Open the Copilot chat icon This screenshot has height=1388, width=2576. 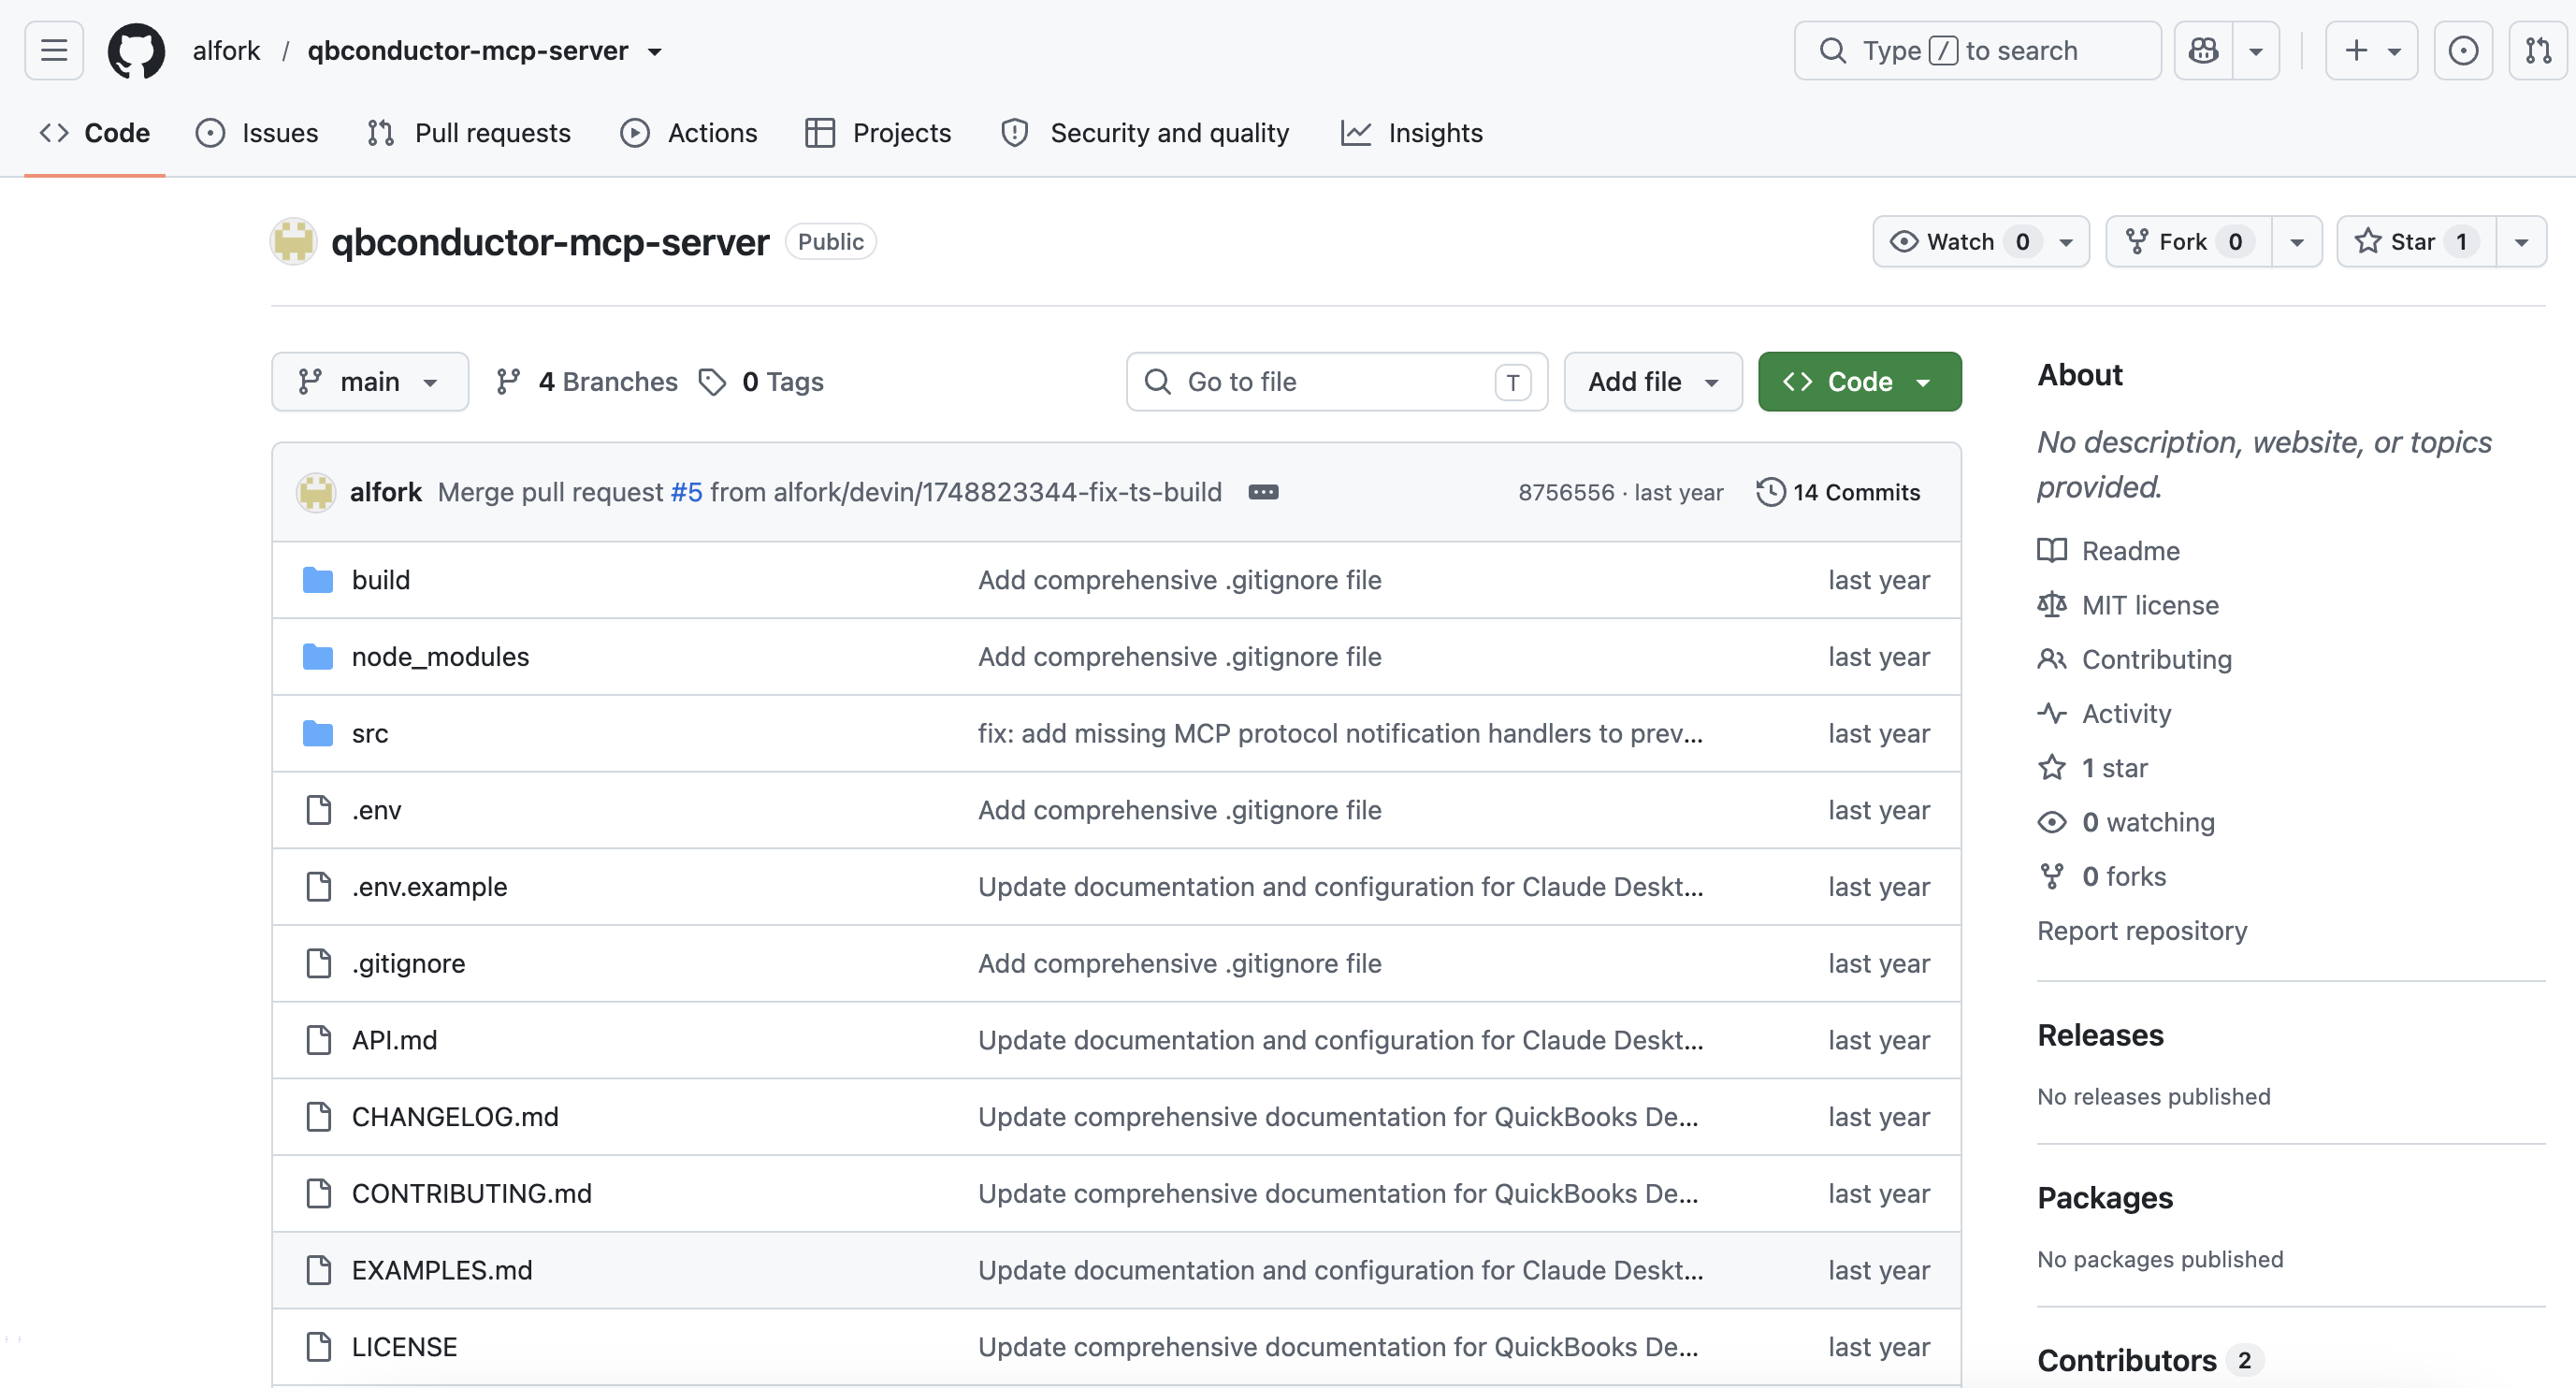(2204, 50)
